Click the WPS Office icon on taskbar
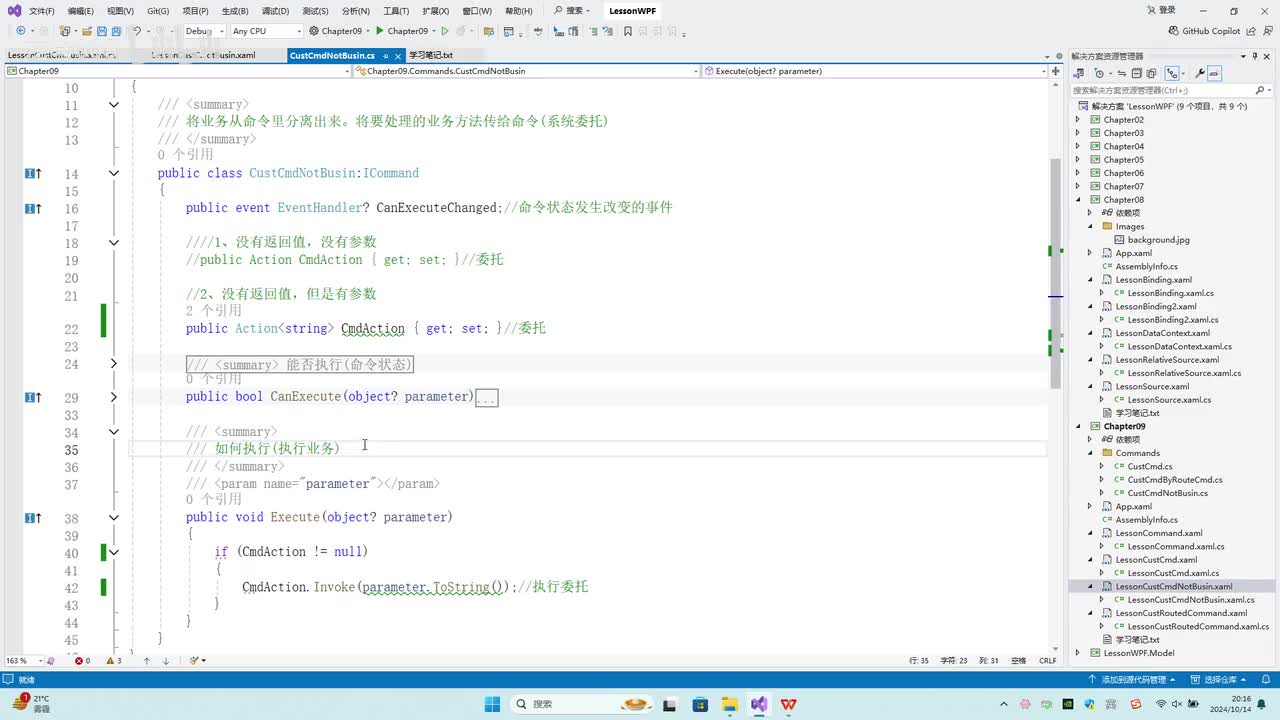Screen dimensions: 1280x720 [788, 704]
